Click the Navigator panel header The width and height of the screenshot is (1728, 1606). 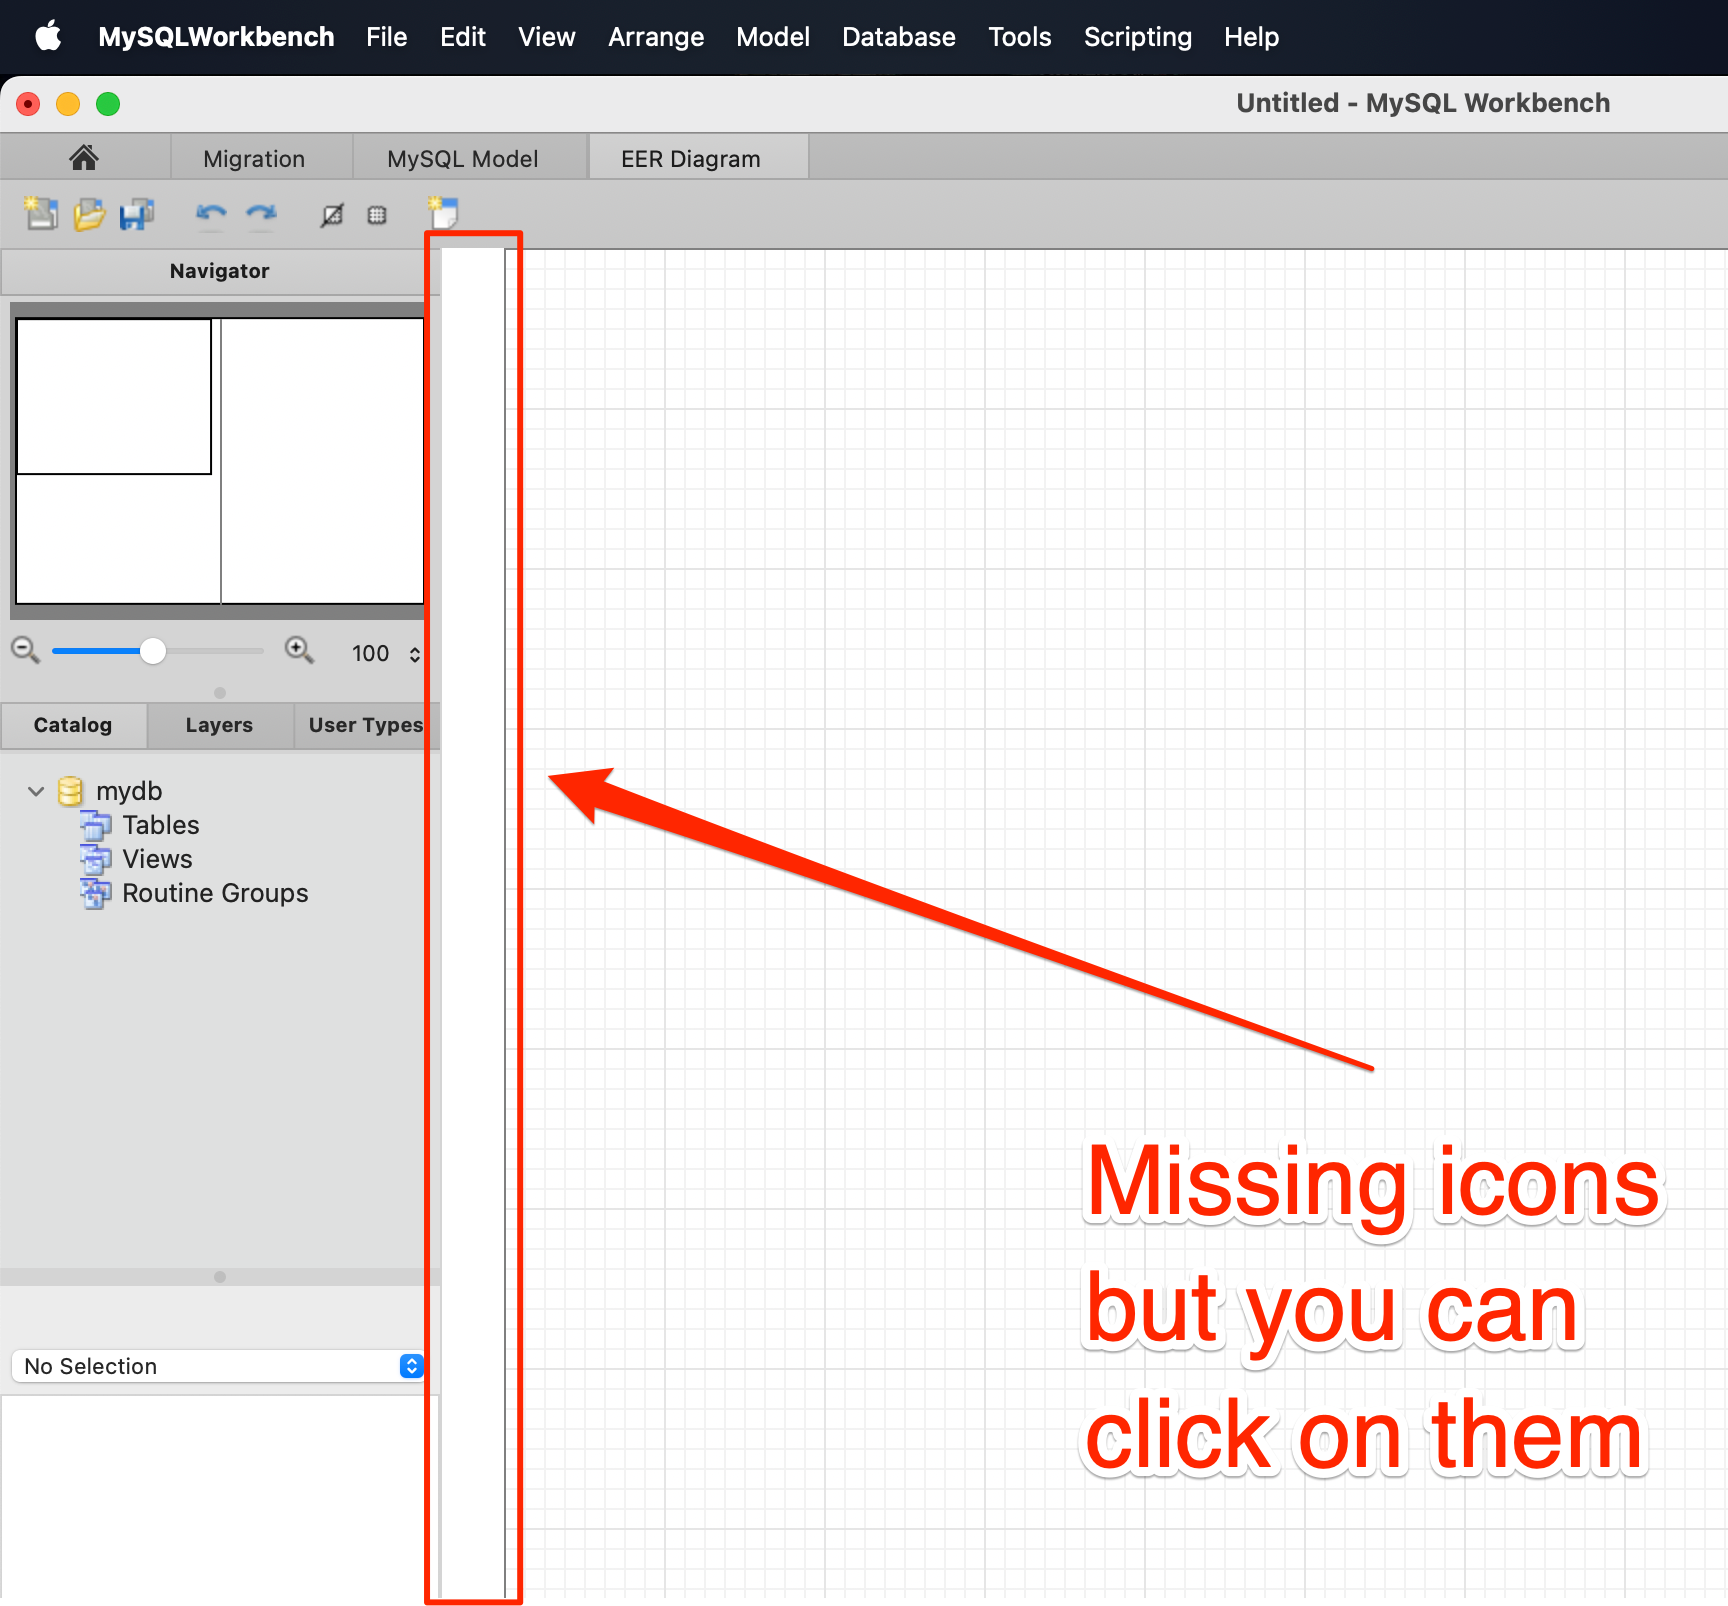[219, 271]
